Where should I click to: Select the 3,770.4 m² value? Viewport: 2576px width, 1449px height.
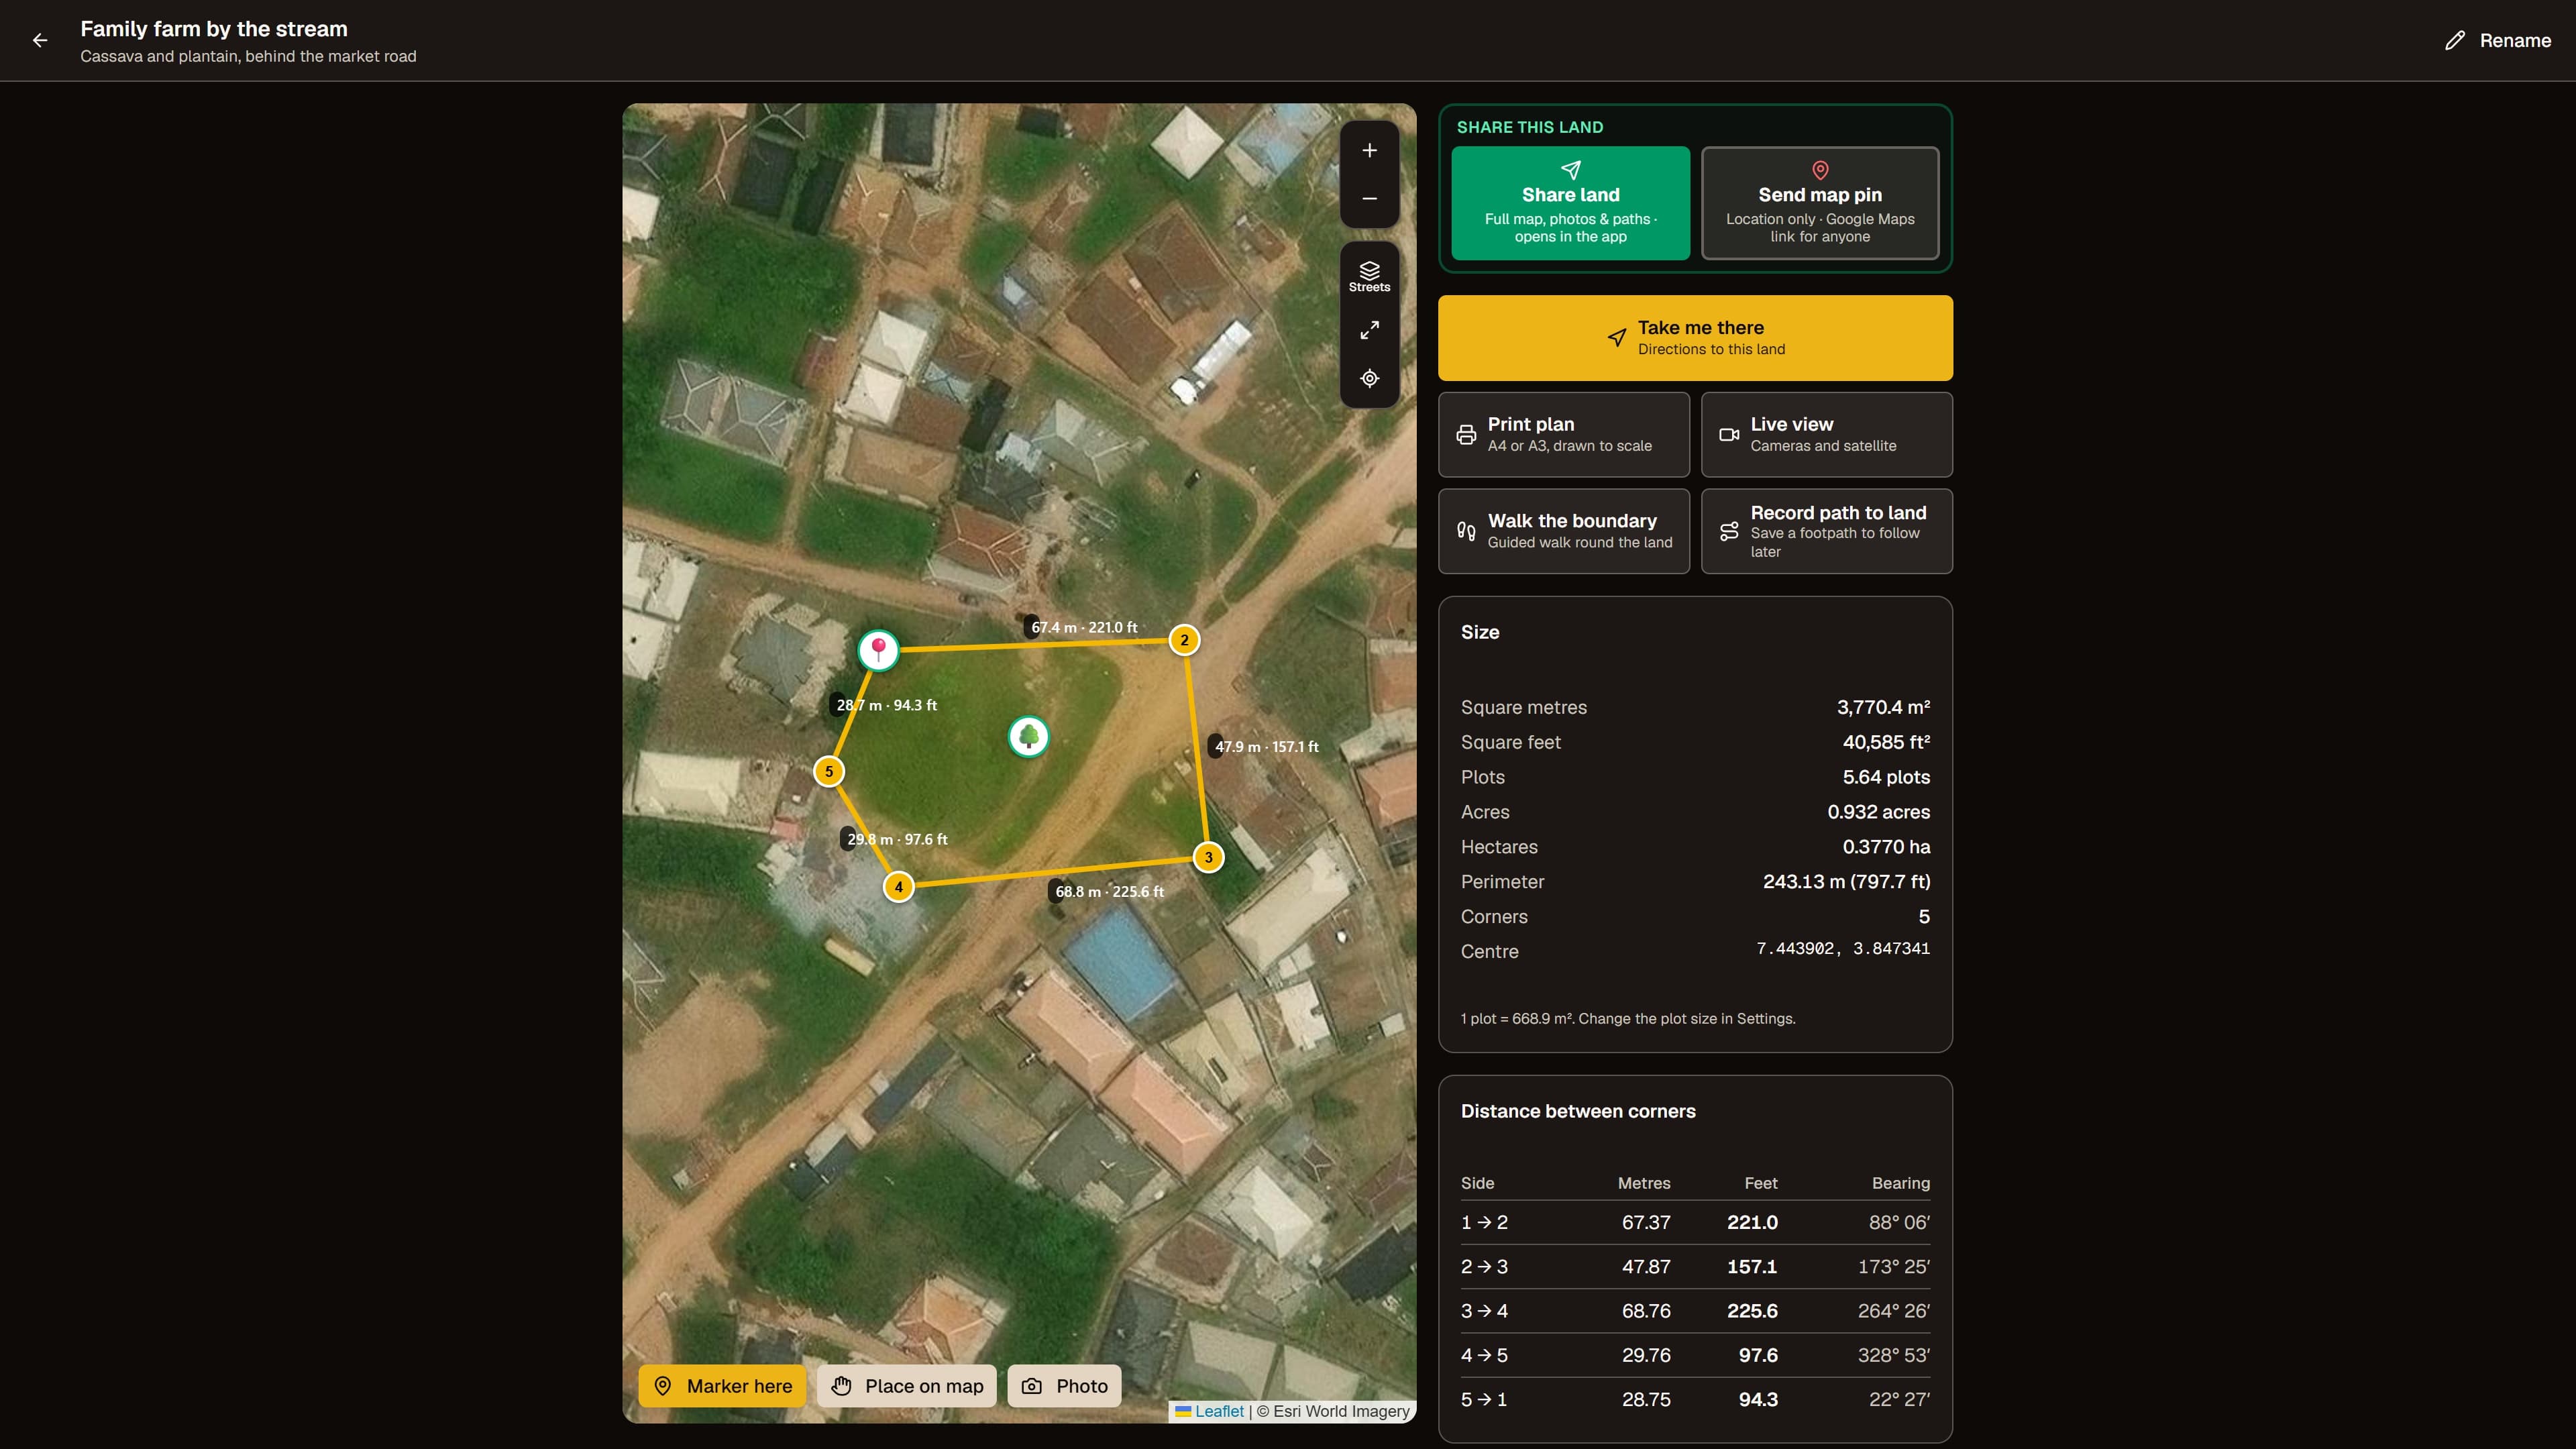(1883, 707)
